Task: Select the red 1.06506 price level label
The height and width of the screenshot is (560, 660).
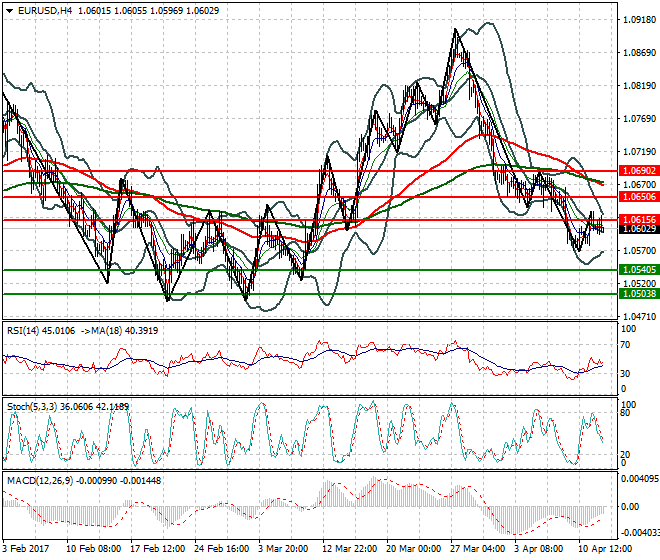Action: pos(639,197)
